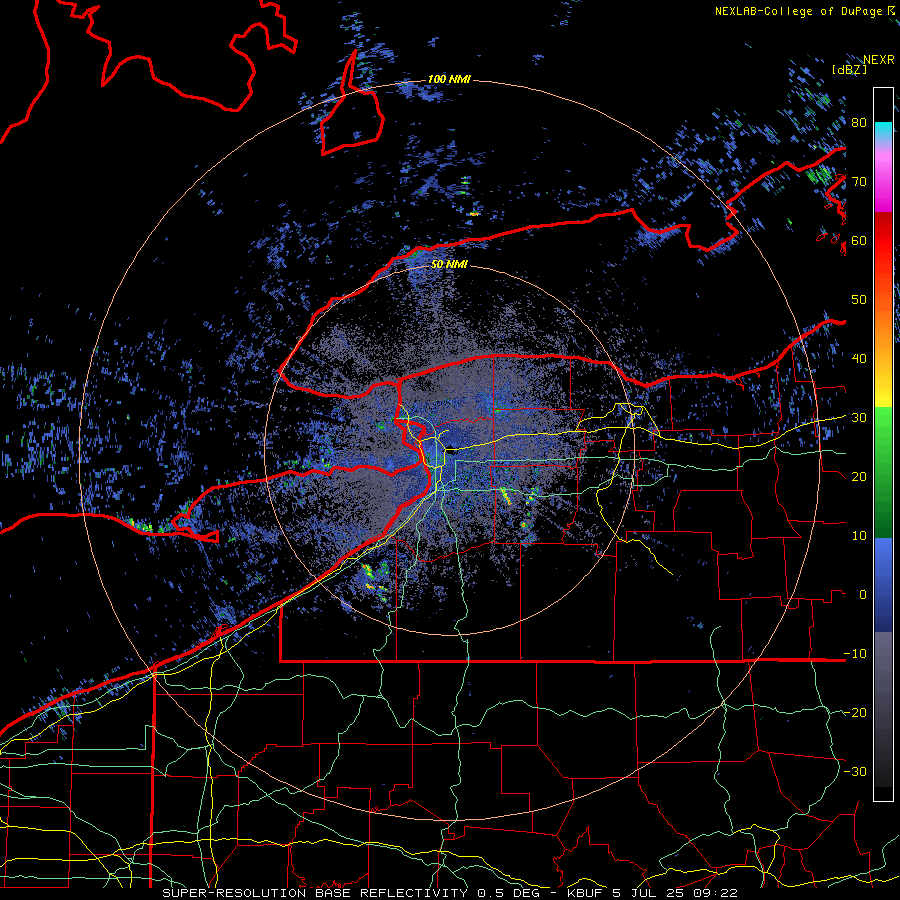Click the -10 value on the dBZ scale
The image size is (900, 900).
click(855, 654)
